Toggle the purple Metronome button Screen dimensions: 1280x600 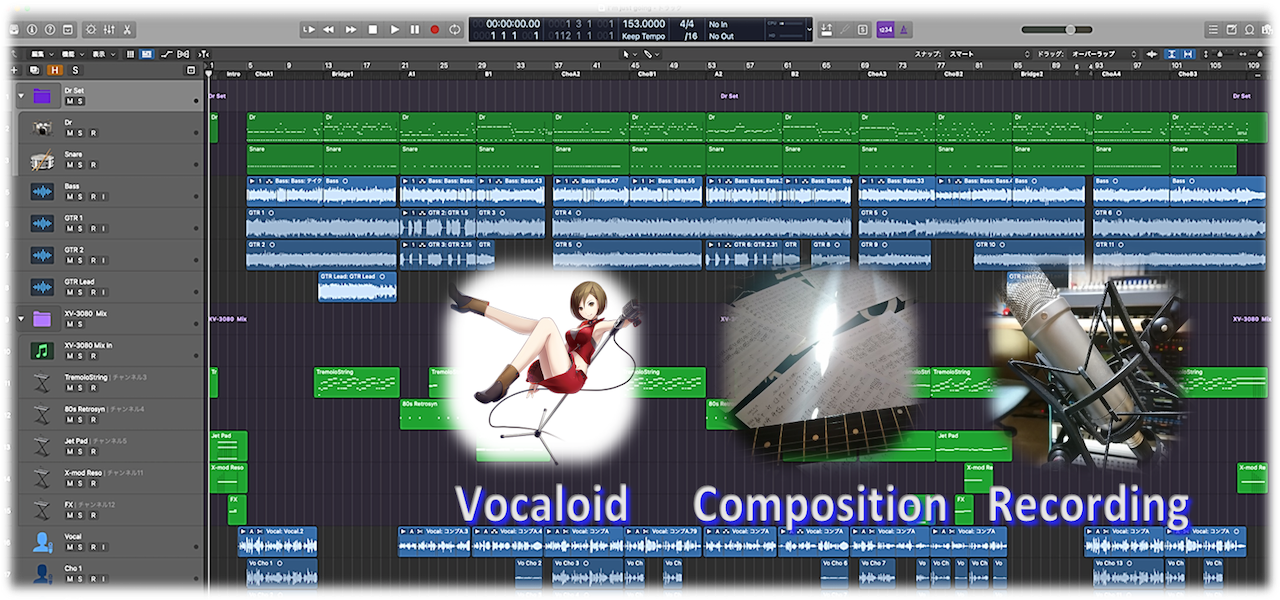[x=904, y=30]
